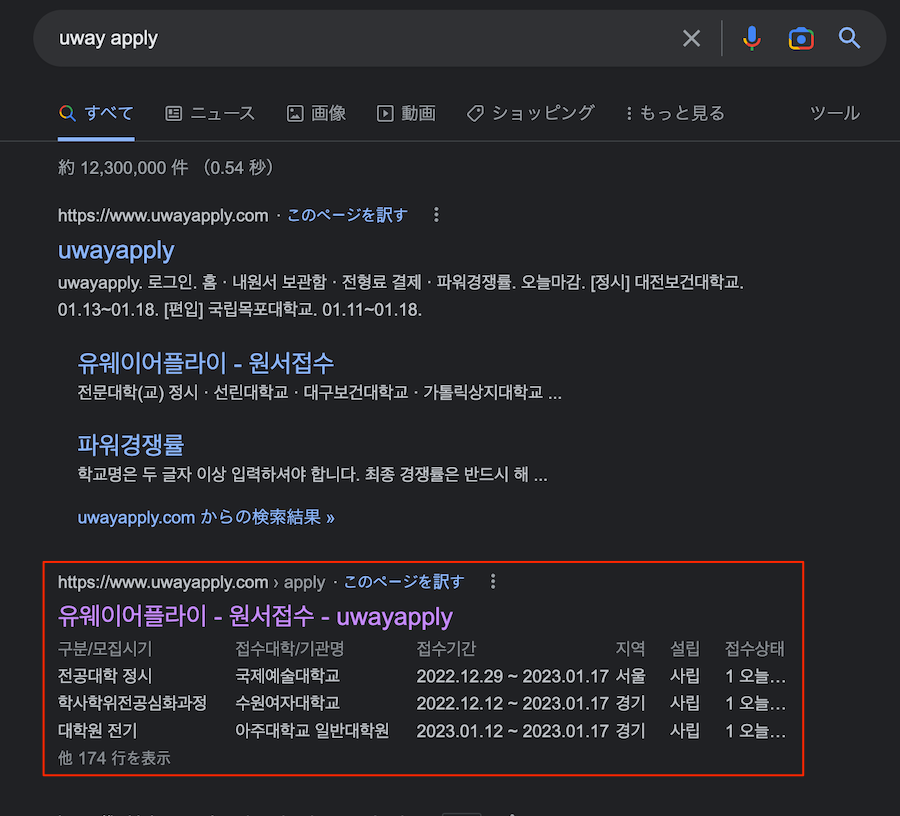Viewport: 900px width, 816px height.
Task: Open the ツール options
Action: (835, 113)
